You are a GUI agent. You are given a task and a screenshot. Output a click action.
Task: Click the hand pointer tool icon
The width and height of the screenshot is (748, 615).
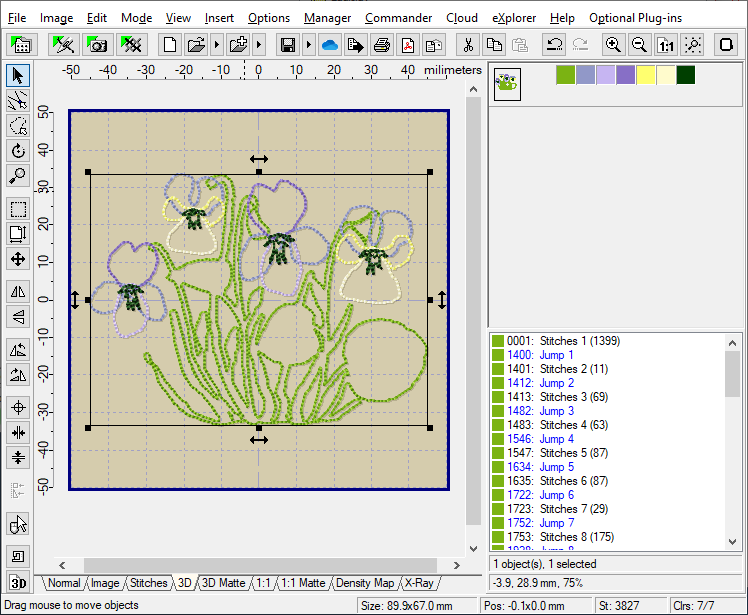(18, 524)
